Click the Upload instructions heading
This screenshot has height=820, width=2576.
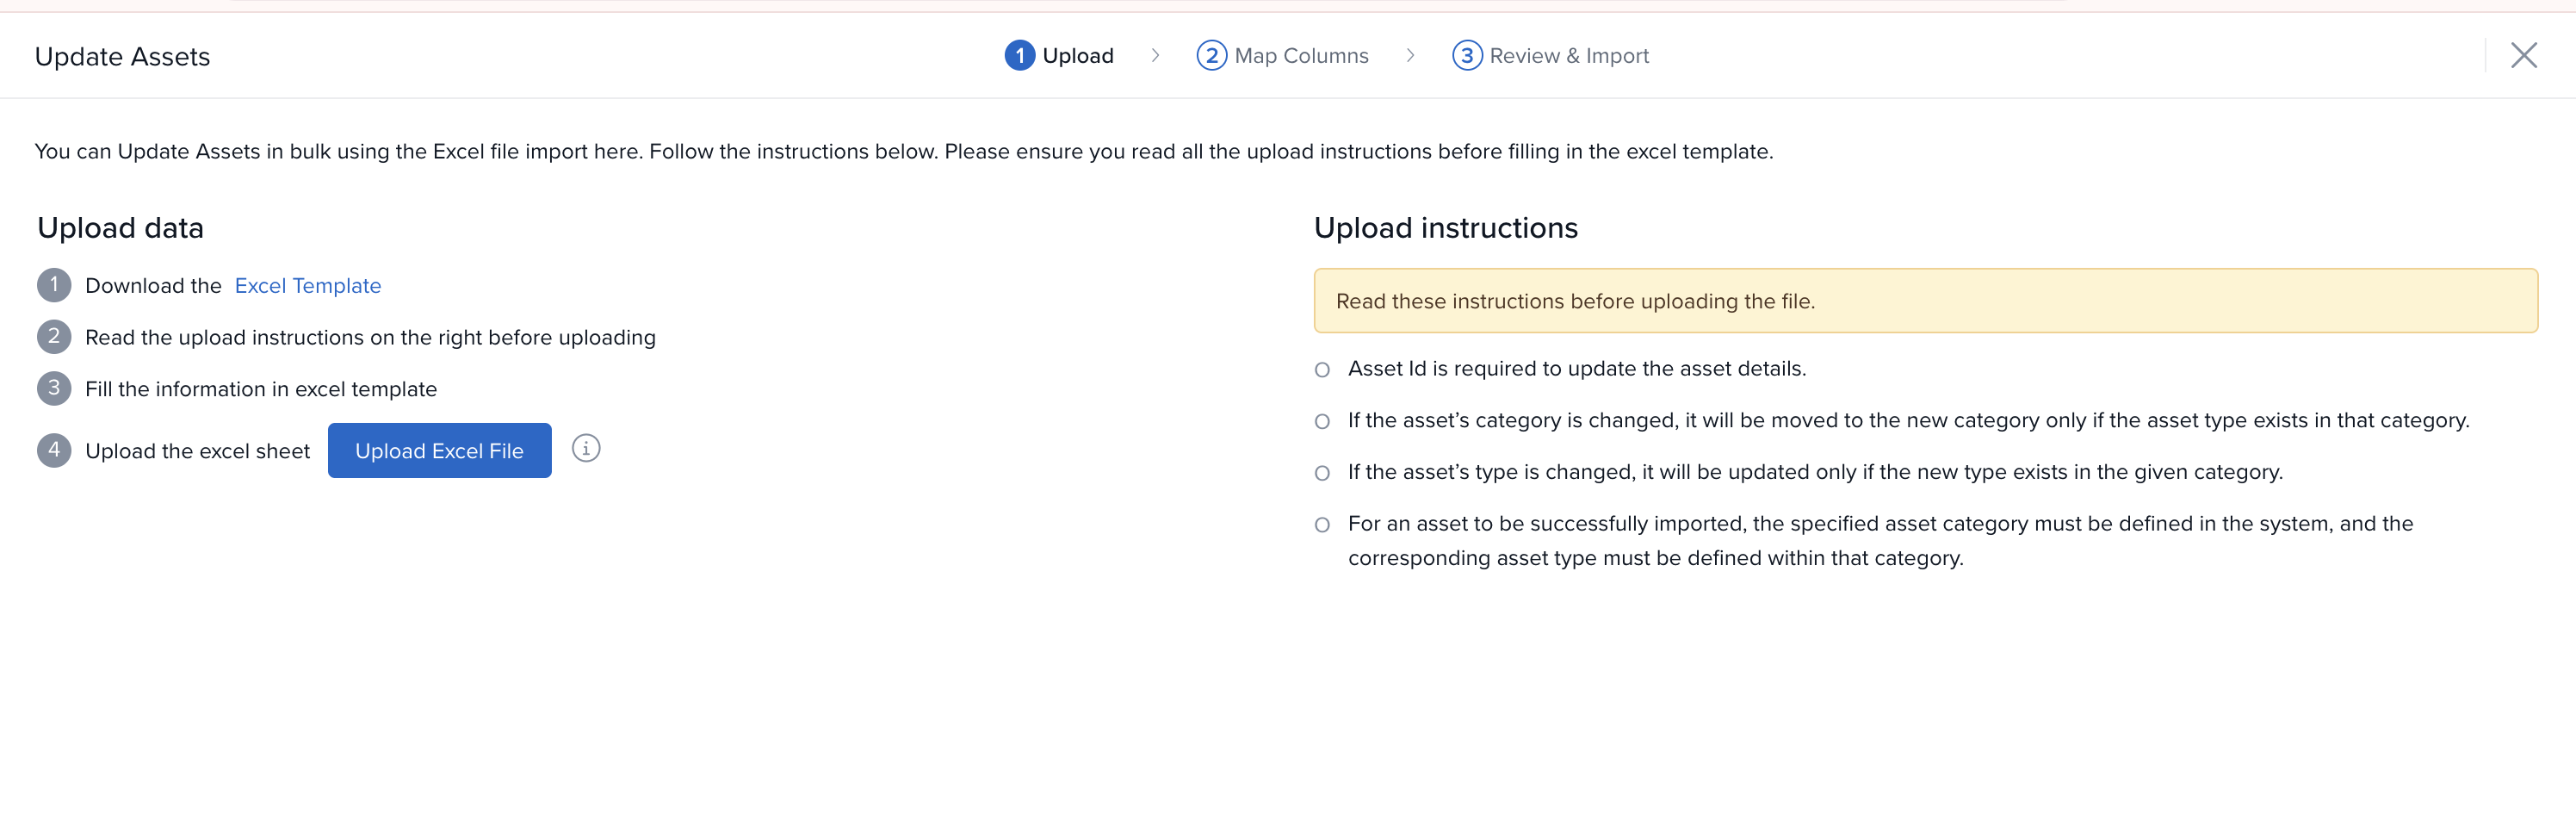(x=1445, y=228)
